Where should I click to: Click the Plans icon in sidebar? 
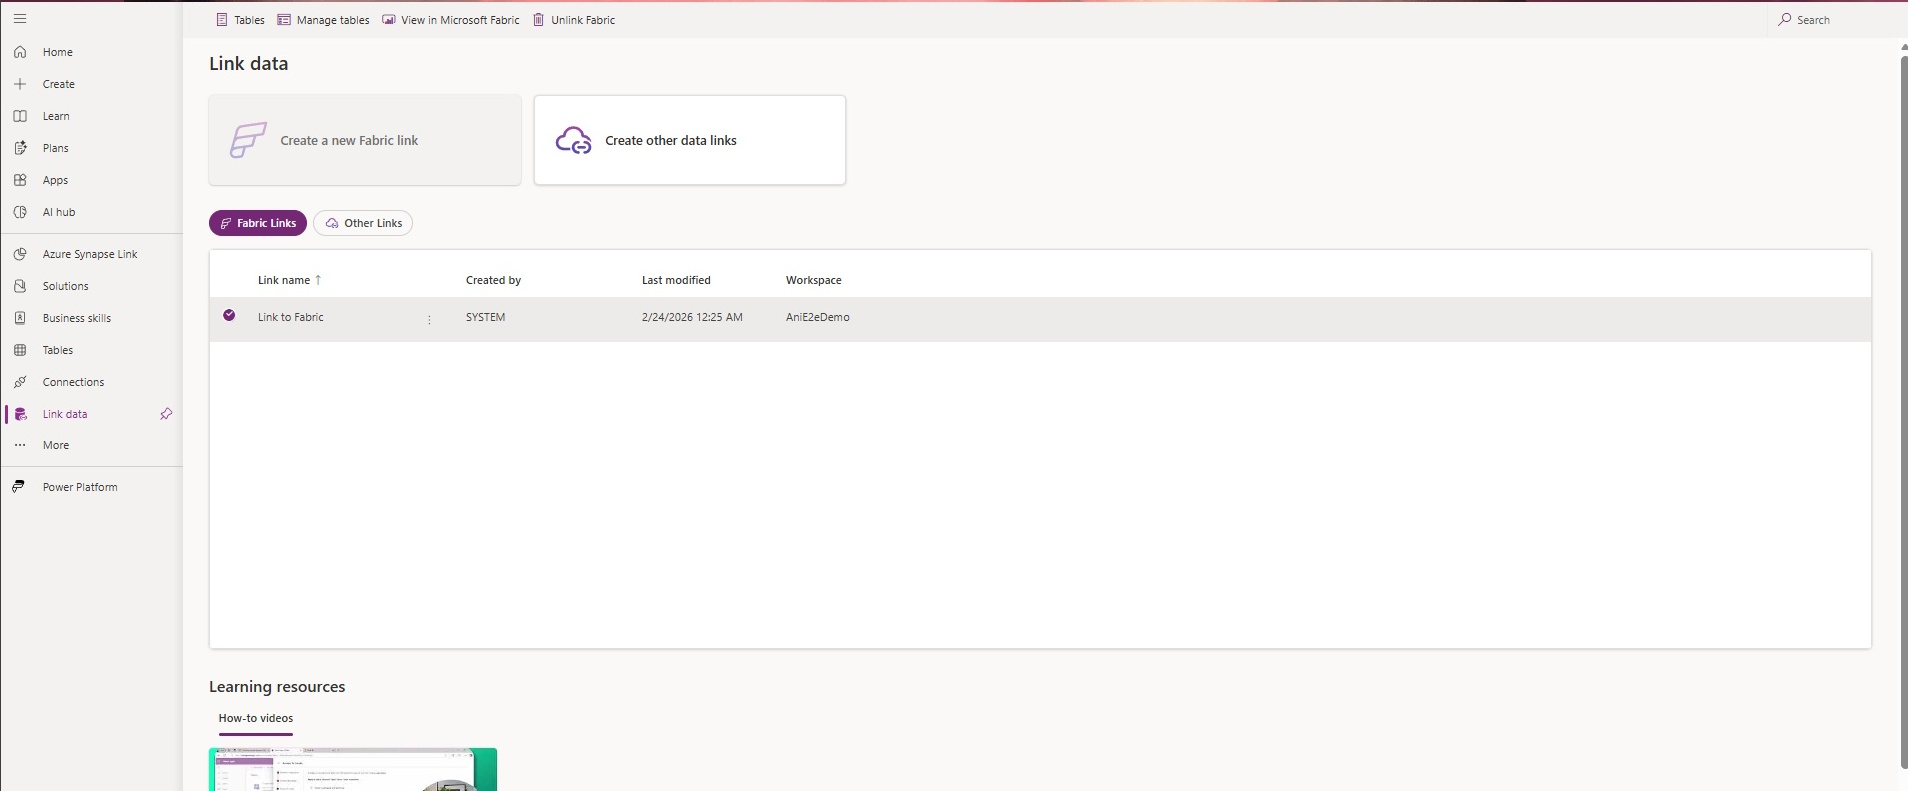(x=20, y=148)
